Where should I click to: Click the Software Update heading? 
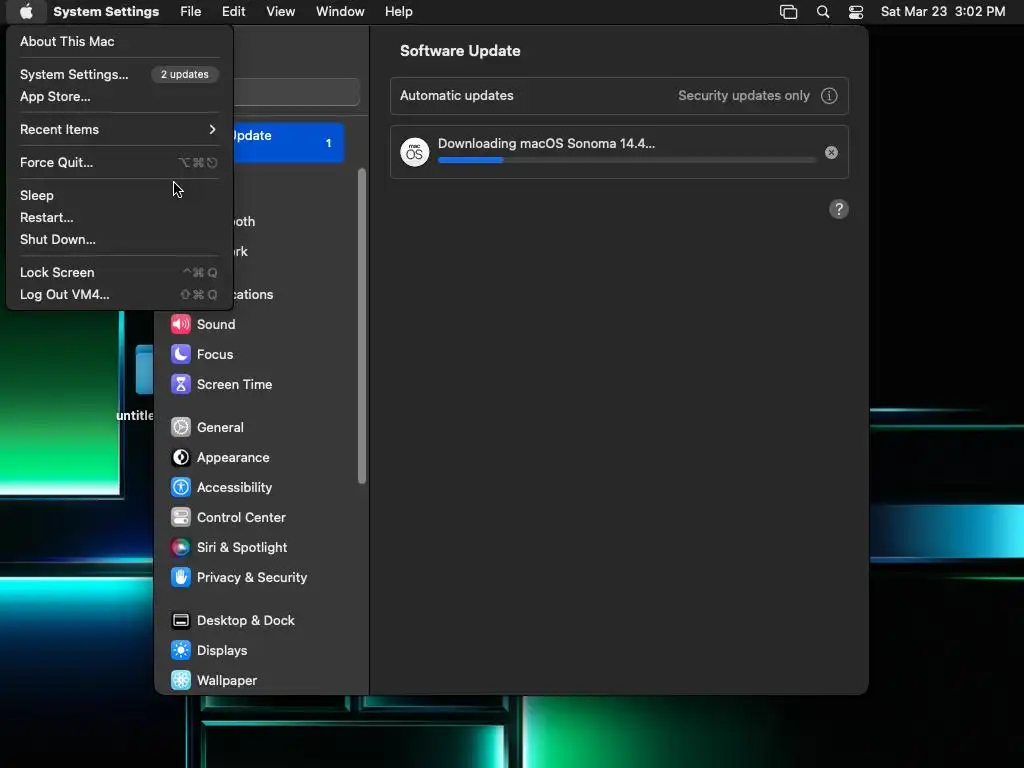point(460,51)
